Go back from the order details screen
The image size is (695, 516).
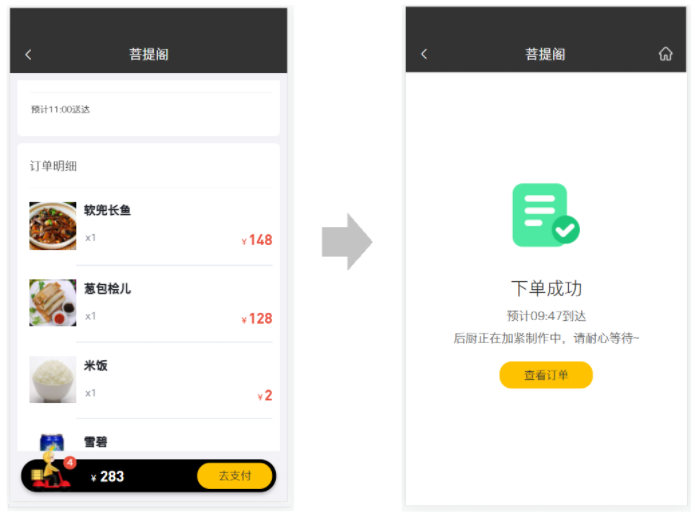(28, 55)
